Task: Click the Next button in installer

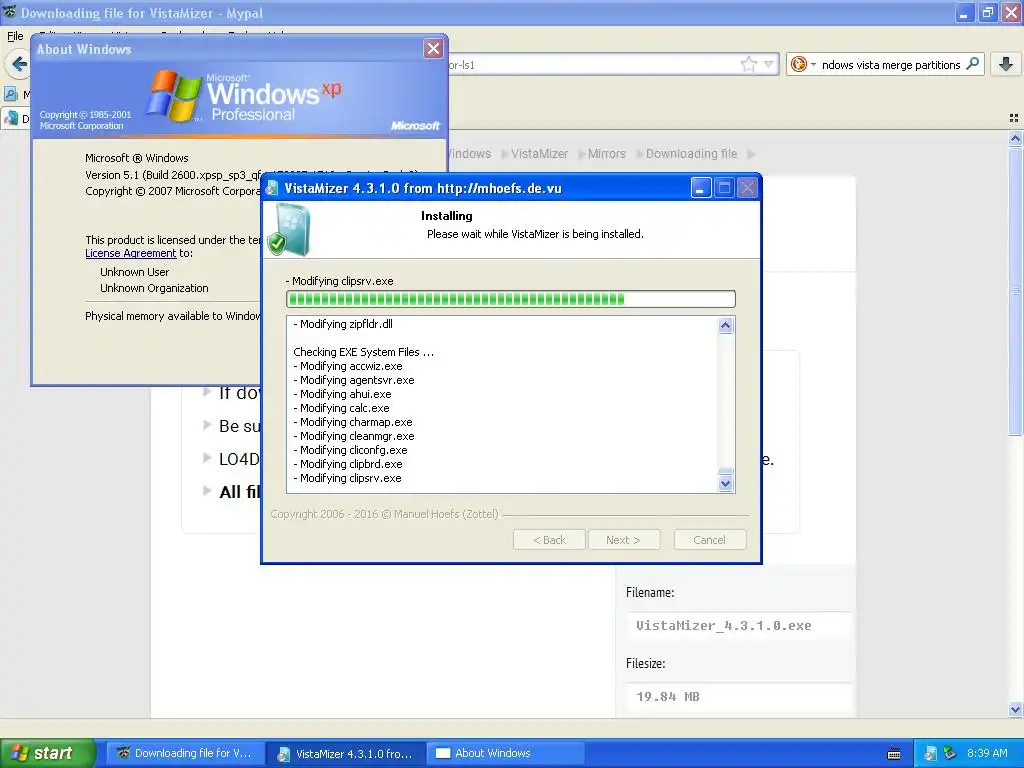Action: [623, 540]
